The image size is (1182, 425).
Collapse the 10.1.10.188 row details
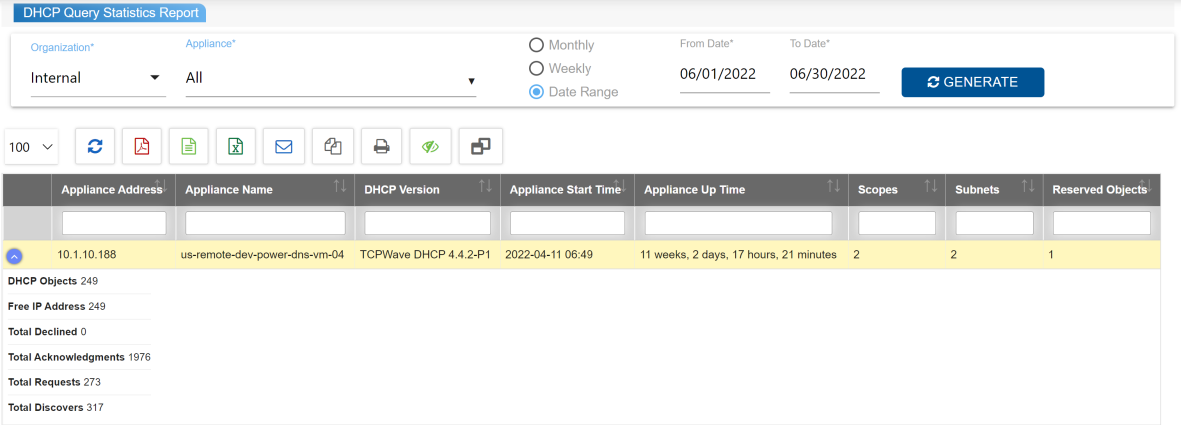15,255
